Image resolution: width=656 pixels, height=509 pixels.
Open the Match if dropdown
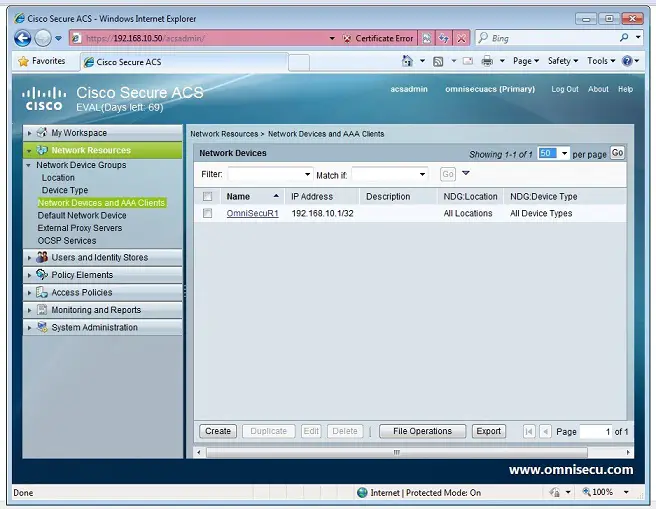pos(422,174)
